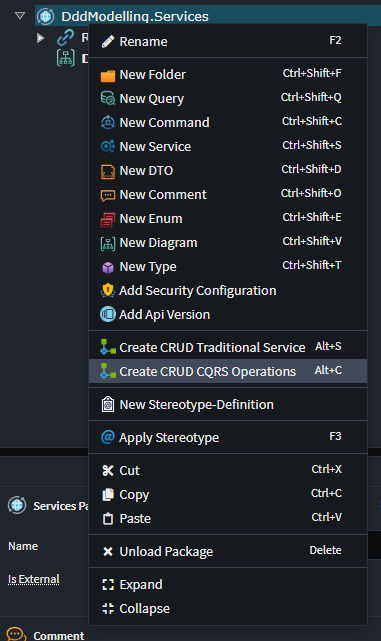Select Paste in the context menu

click(x=228, y=518)
